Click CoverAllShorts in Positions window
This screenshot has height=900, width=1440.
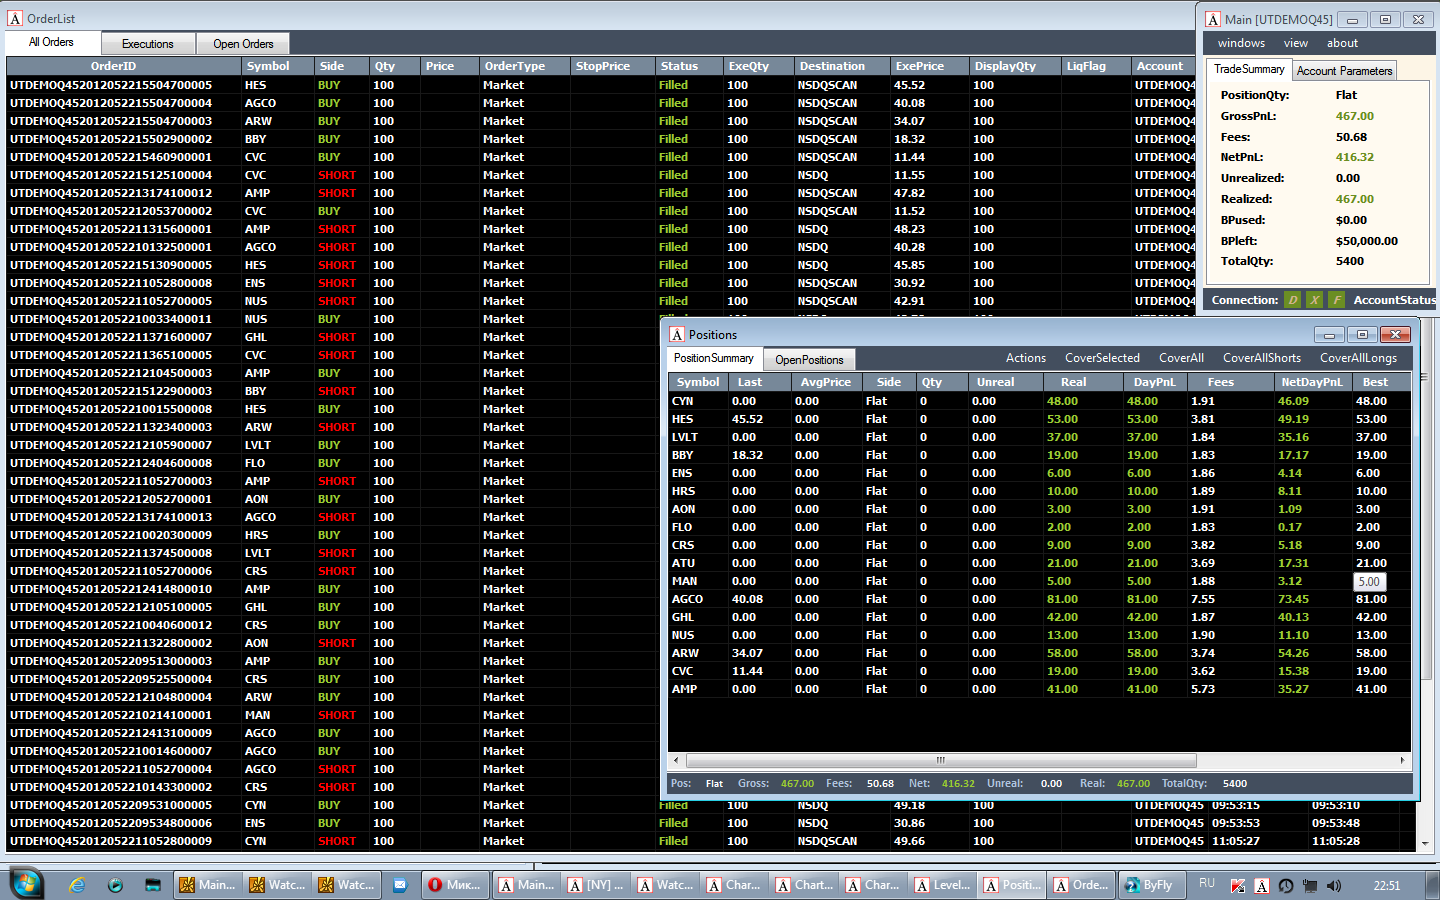click(x=1262, y=358)
